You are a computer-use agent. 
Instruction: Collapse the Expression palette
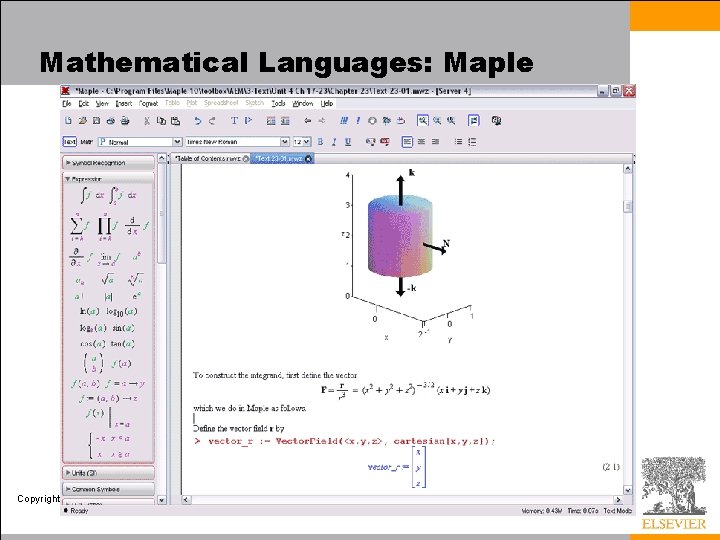point(108,179)
